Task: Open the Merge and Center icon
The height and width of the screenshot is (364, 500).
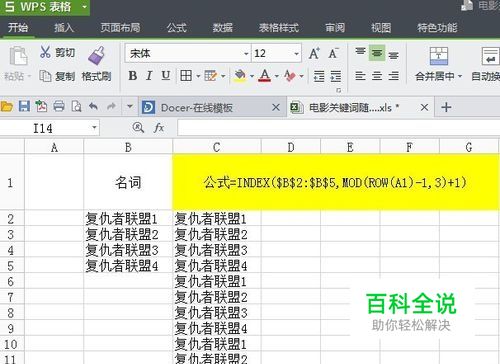Action: [x=438, y=56]
